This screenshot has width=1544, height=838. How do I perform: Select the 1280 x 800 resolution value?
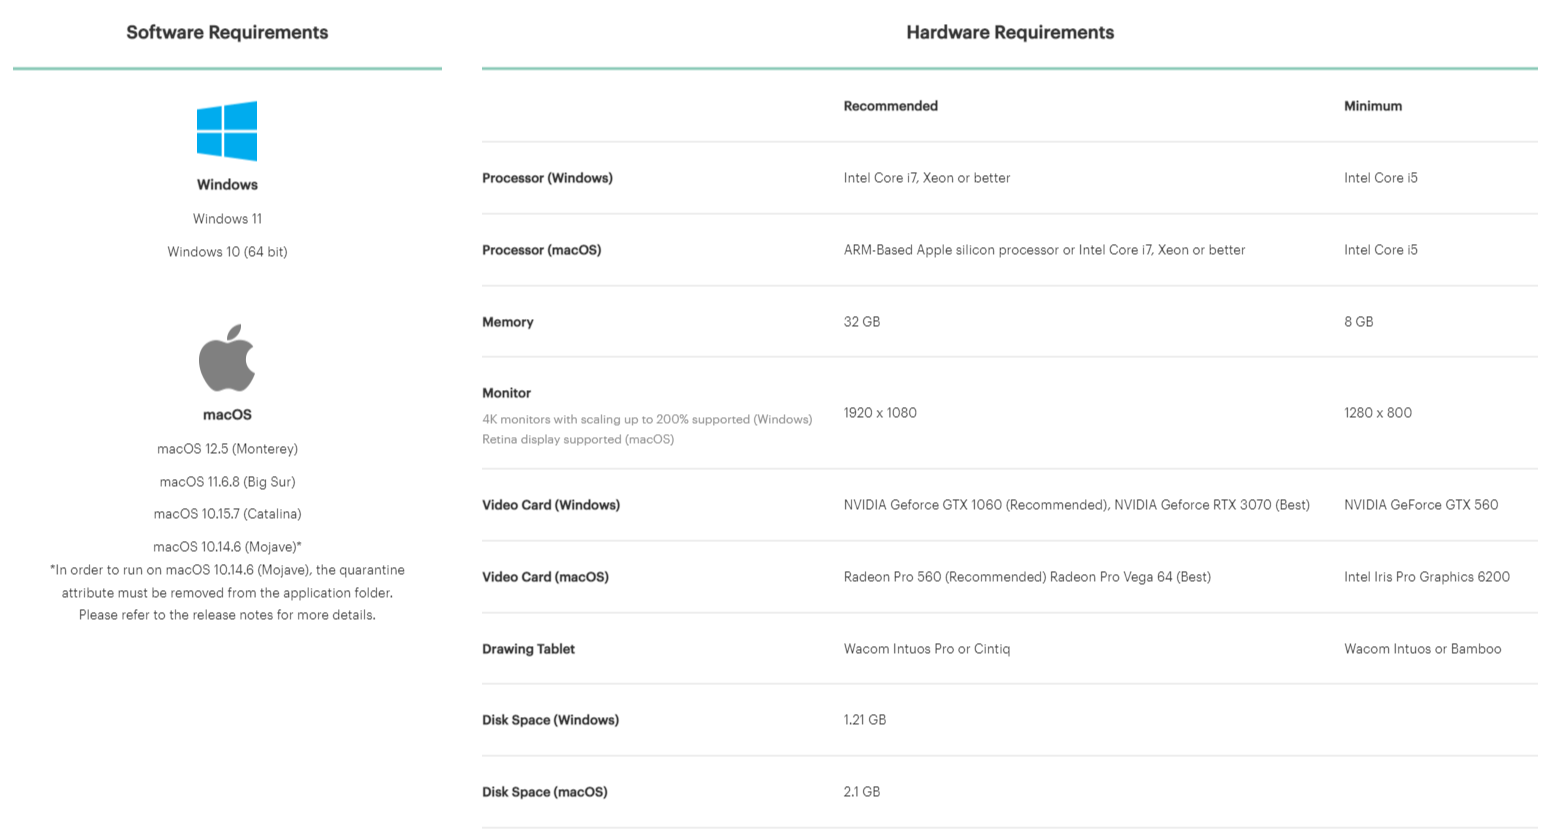(x=1377, y=413)
